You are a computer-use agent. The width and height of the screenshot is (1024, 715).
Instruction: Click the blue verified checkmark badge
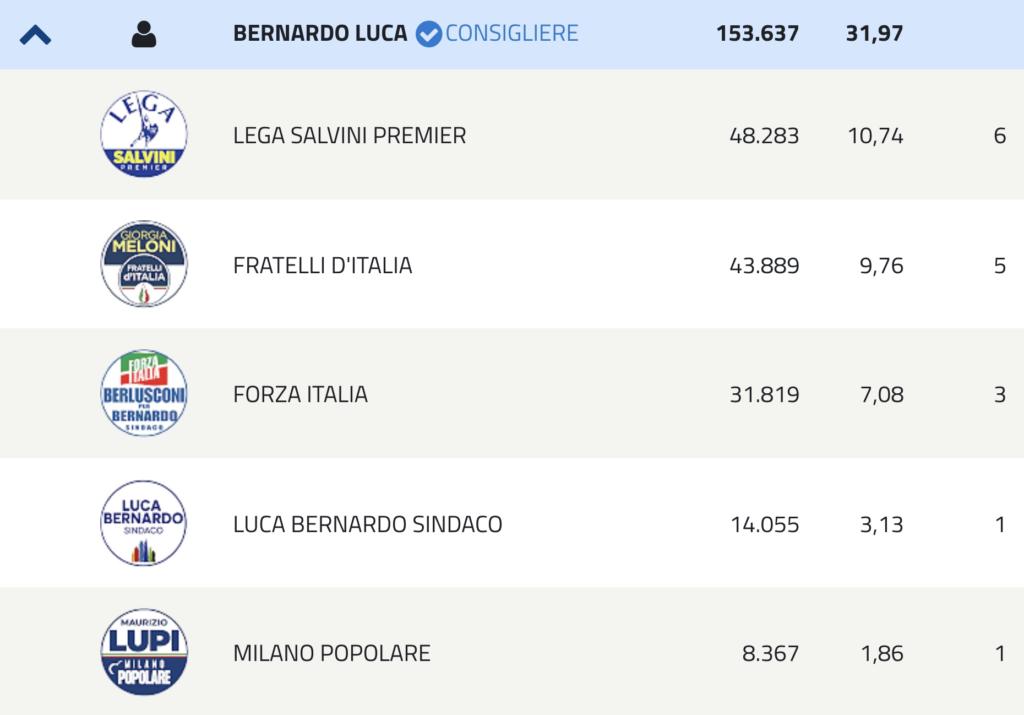[x=429, y=34]
